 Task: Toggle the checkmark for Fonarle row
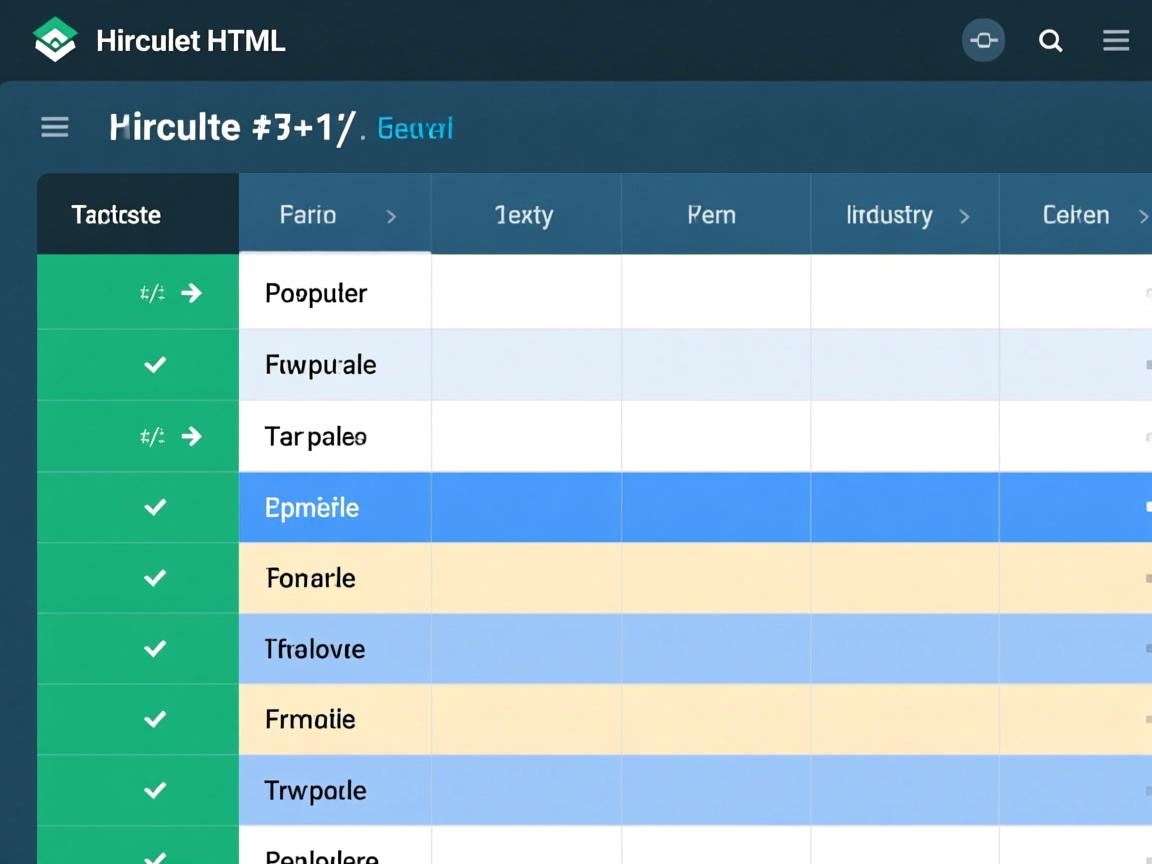[x=155, y=578]
